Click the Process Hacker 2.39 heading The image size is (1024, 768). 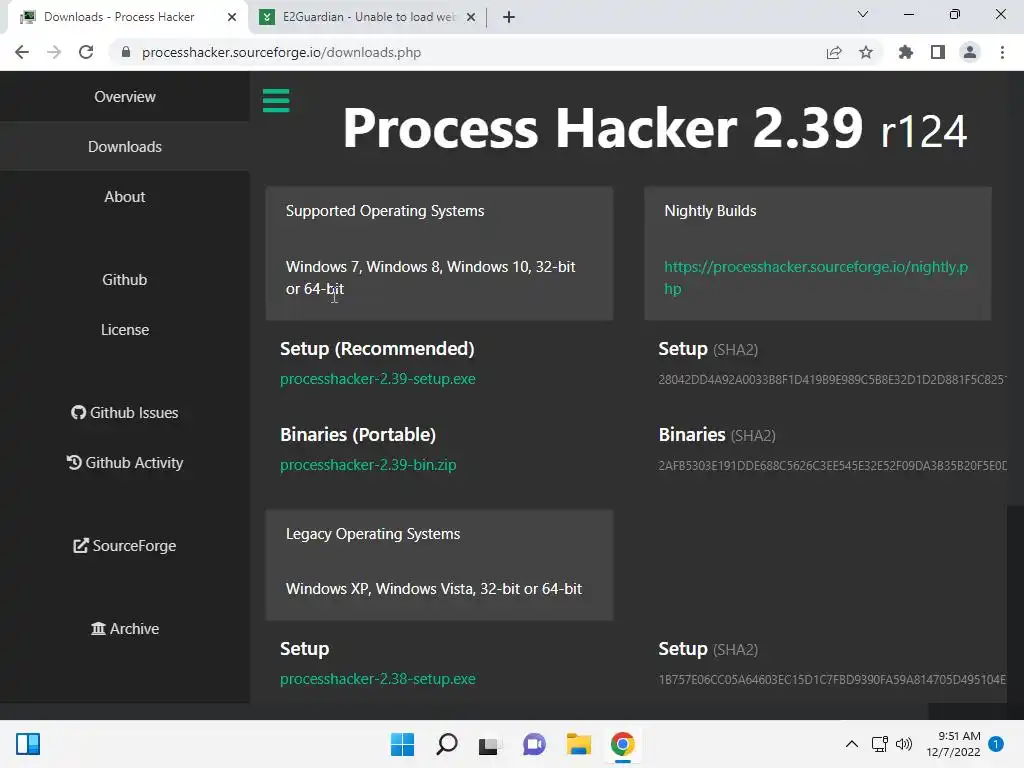pos(654,128)
